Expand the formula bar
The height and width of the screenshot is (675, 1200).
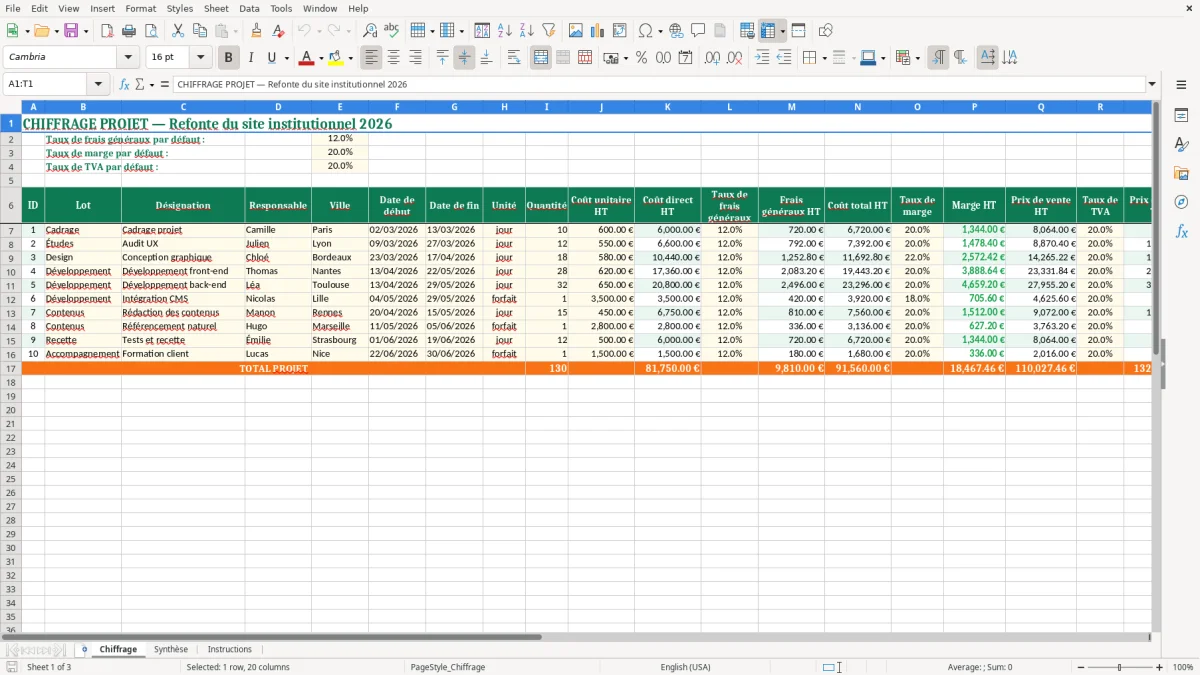coord(1152,84)
